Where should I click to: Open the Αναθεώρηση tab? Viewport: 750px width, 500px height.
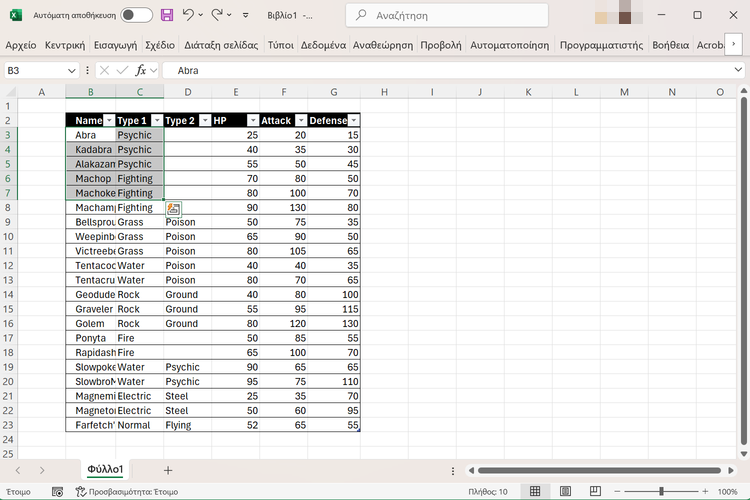[x=383, y=45]
